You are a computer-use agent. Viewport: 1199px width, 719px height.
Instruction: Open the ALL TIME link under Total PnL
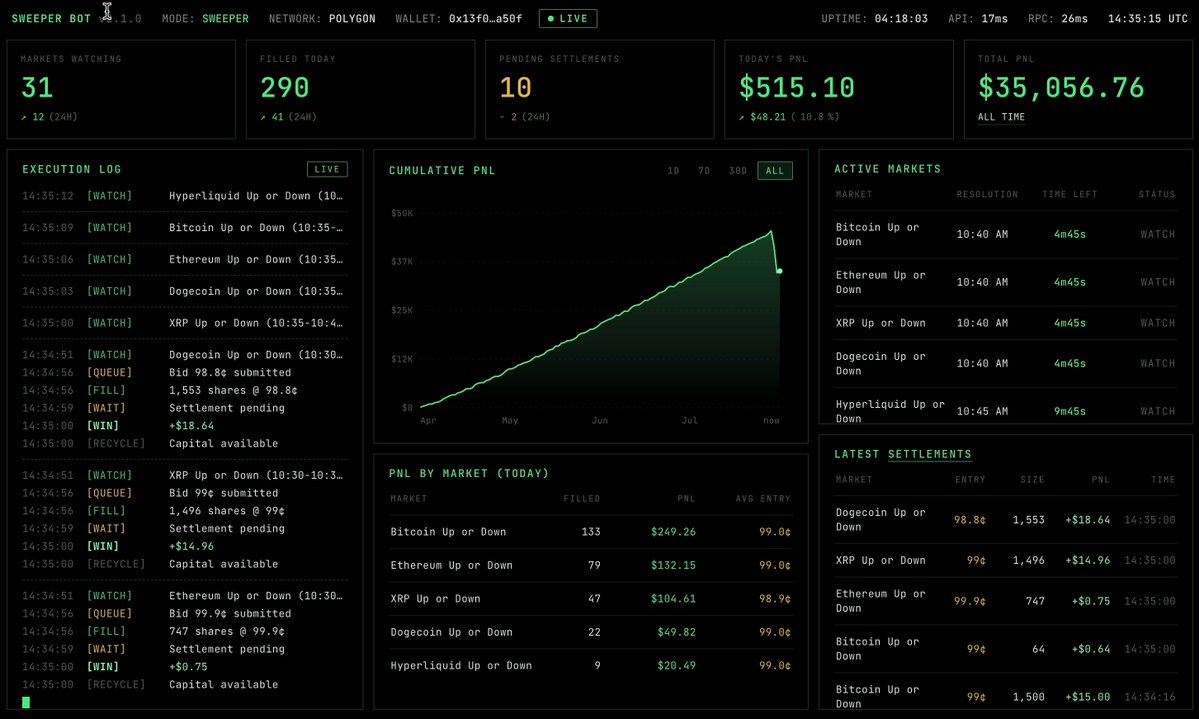(1001, 117)
